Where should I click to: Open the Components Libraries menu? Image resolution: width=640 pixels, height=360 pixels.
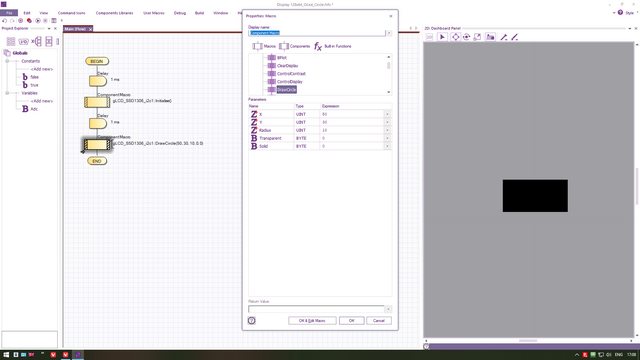point(114,13)
